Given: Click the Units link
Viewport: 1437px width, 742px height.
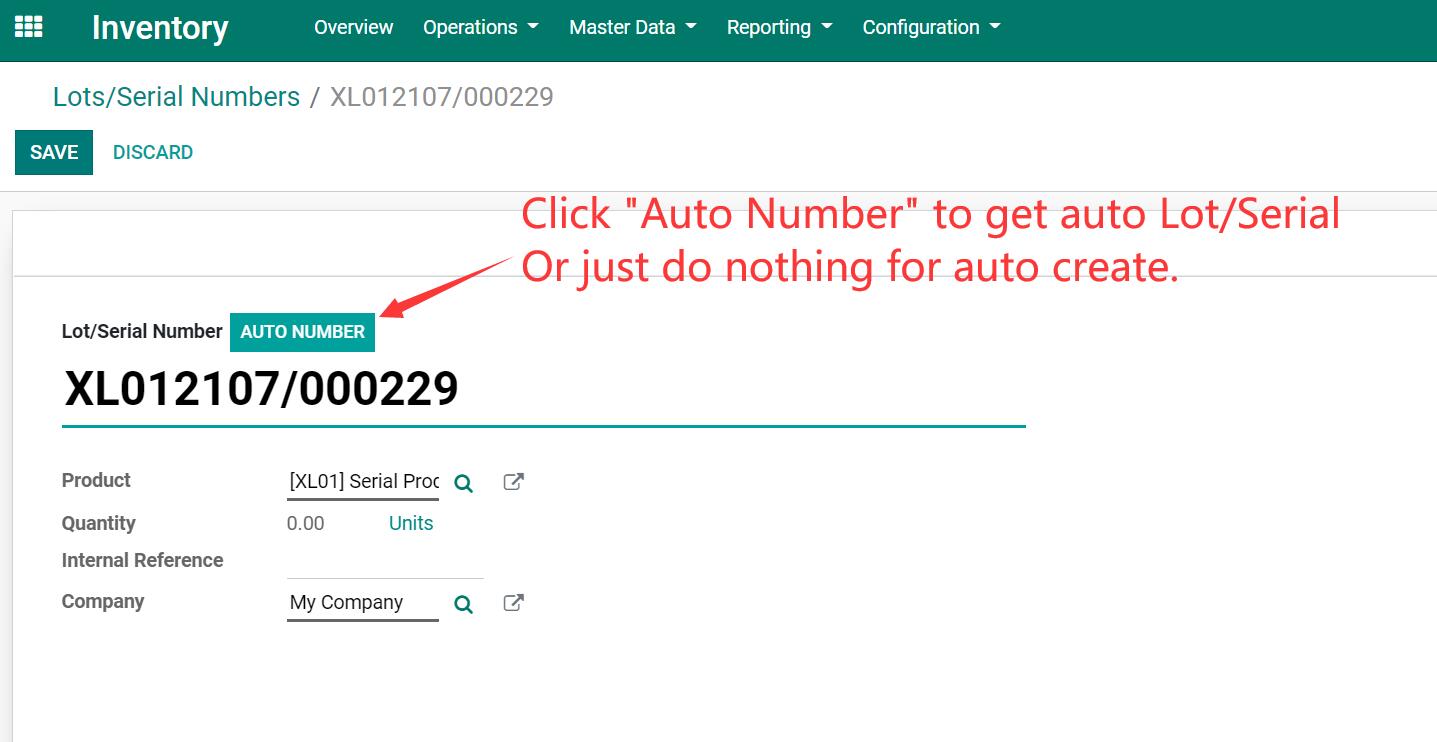Looking at the screenshot, I should point(411,523).
